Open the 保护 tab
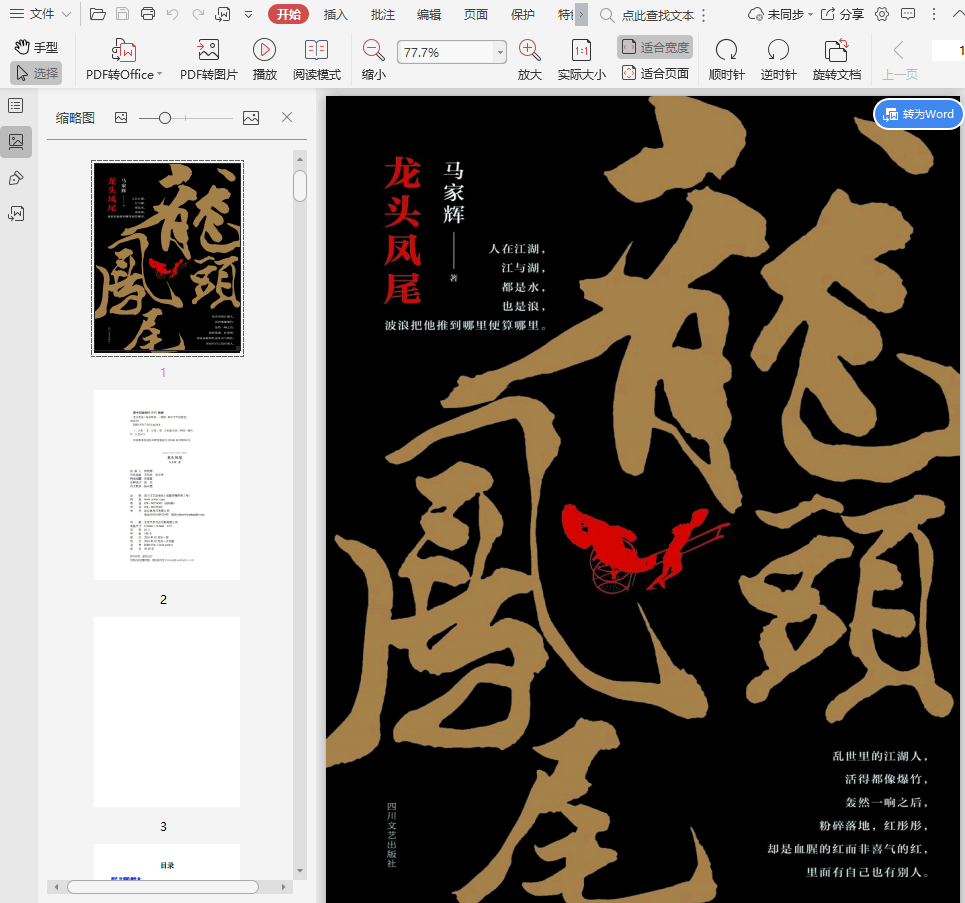 pyautogui.click(x=523, y=14)
